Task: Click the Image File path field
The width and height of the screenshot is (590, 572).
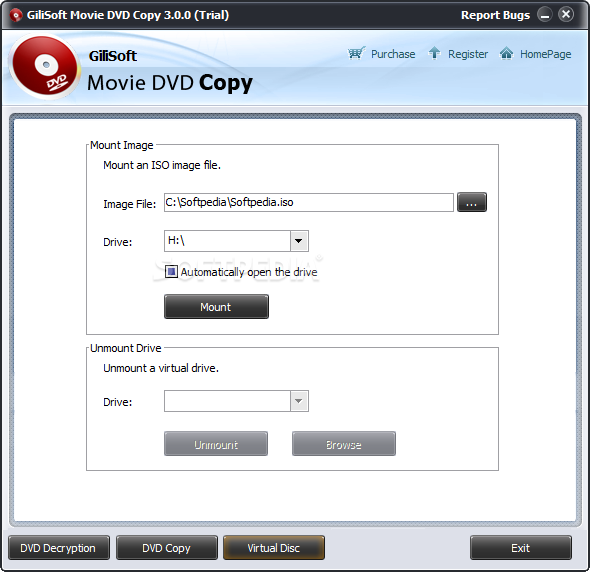Action: (309, 202)
